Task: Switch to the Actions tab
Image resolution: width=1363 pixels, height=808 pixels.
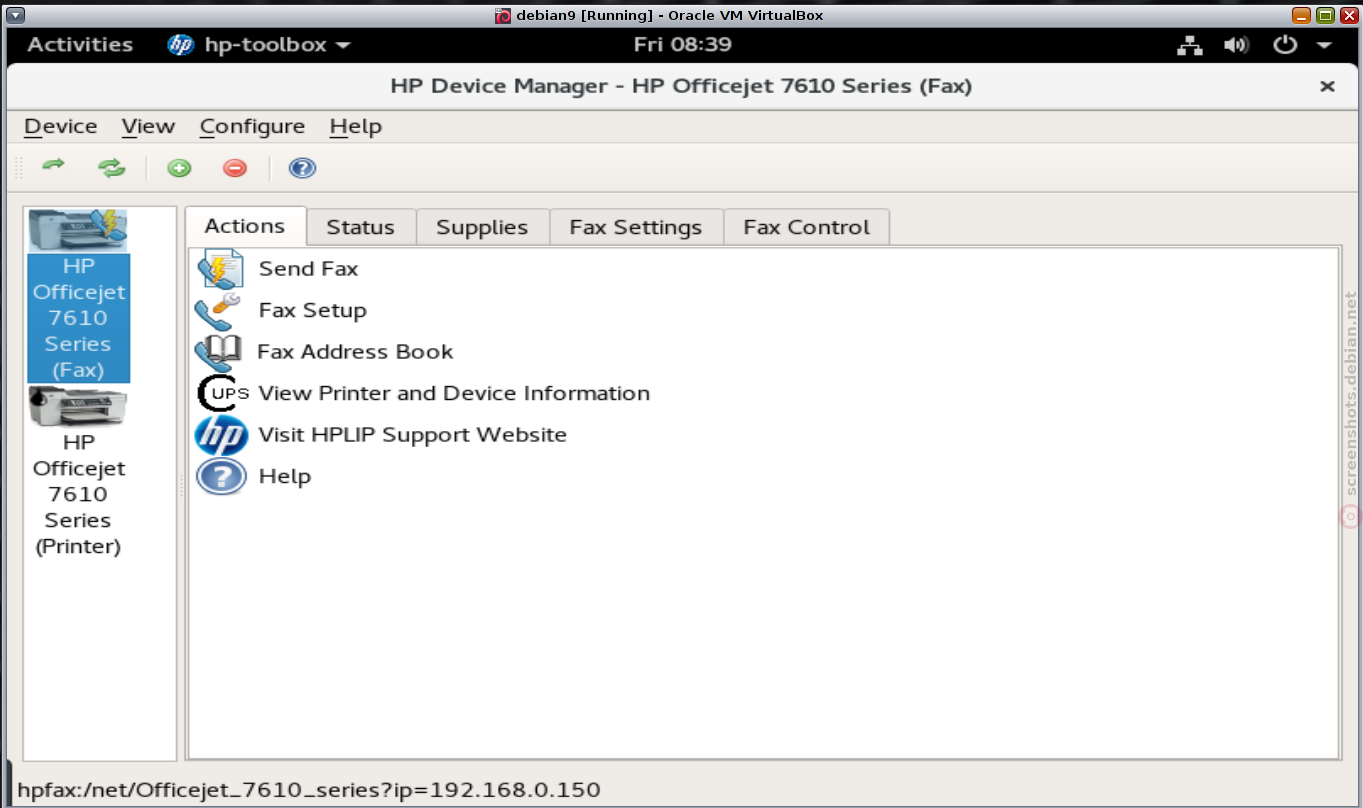Action: click(245, 226)
